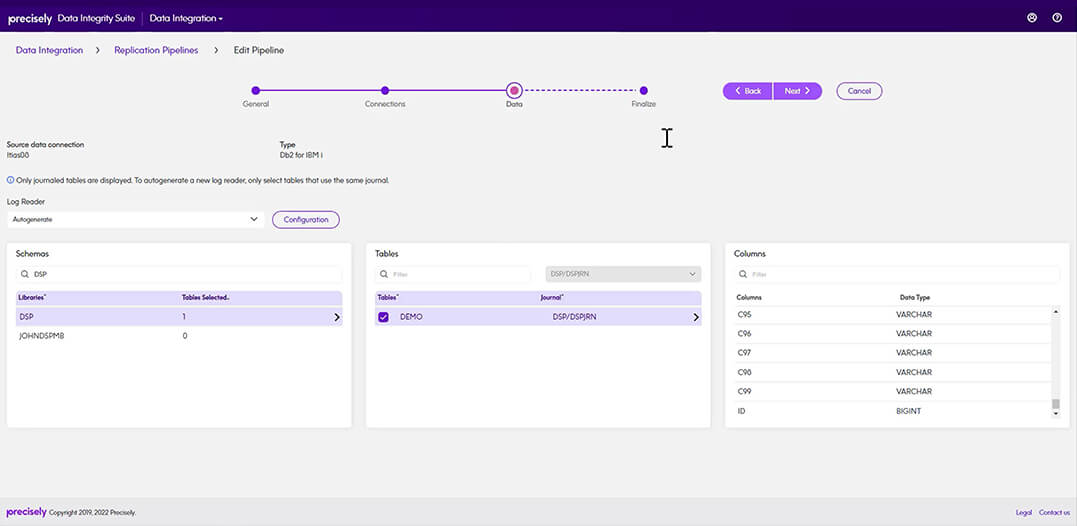Click the Columns filter input

pyautogui.click(x=897, y=274)
